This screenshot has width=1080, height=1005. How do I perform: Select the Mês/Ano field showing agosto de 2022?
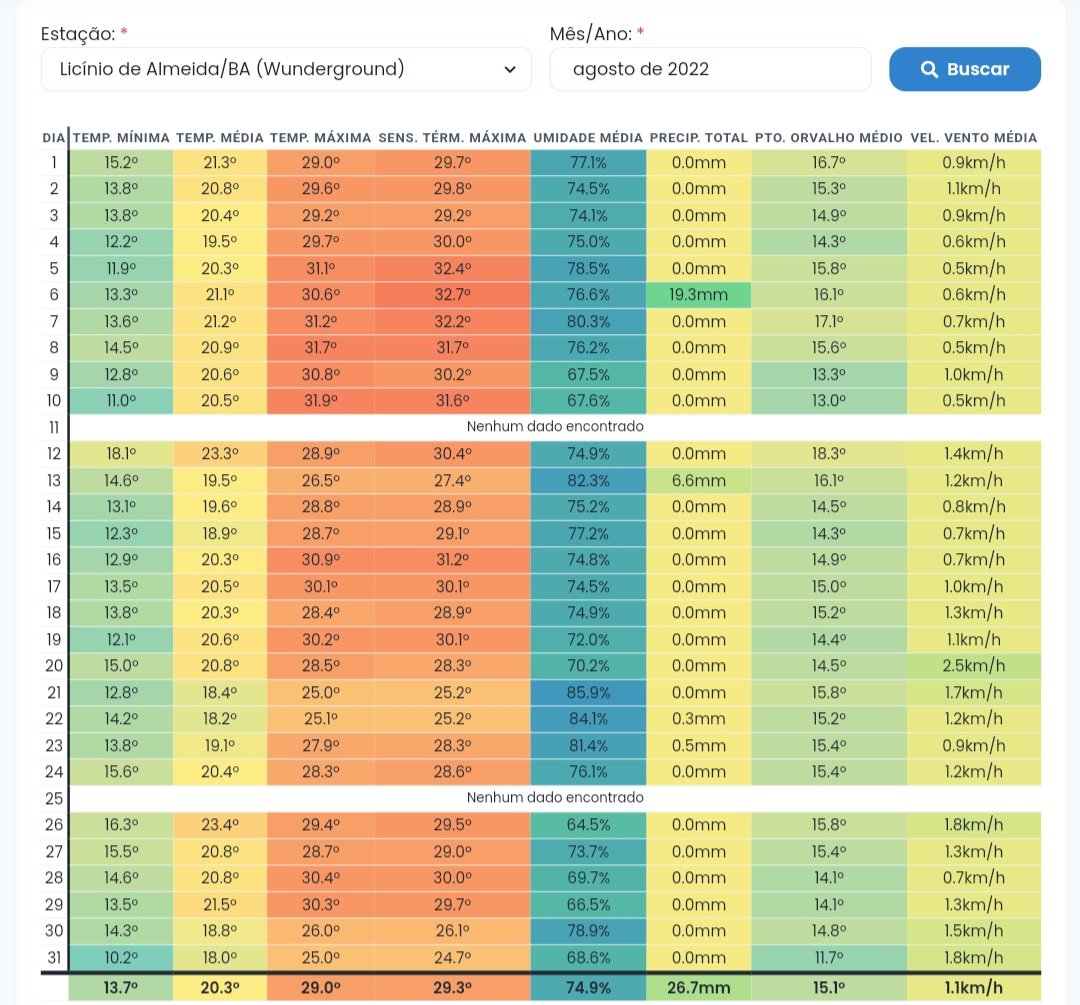(710, 69)
